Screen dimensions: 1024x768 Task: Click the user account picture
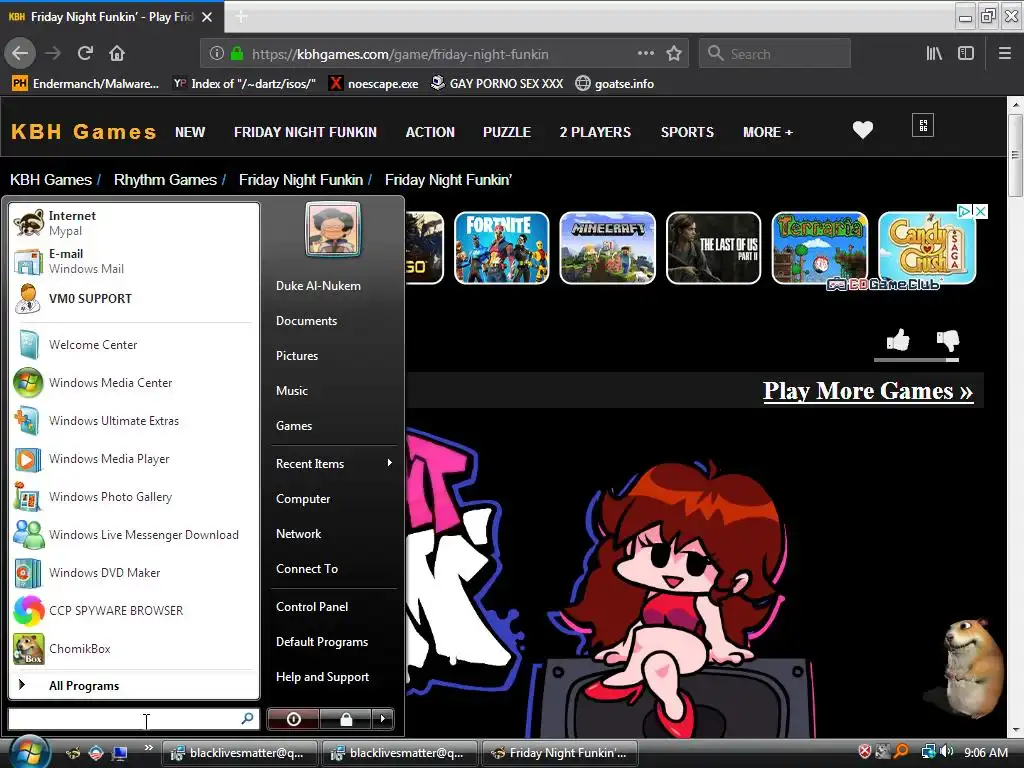[x=333, y=229]
